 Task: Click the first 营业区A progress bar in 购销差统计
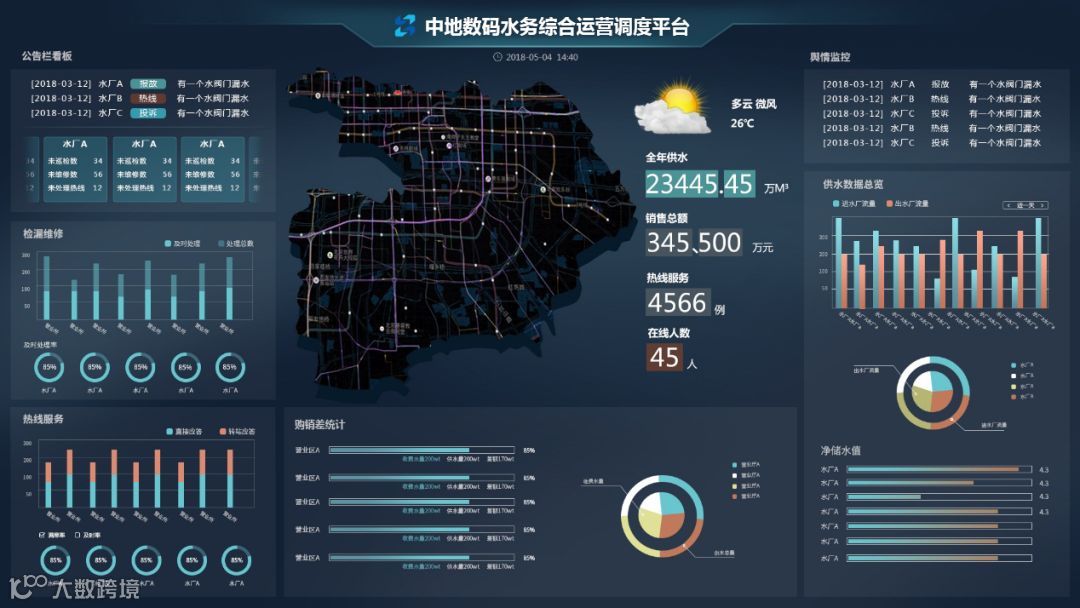(x=422, y=450)
